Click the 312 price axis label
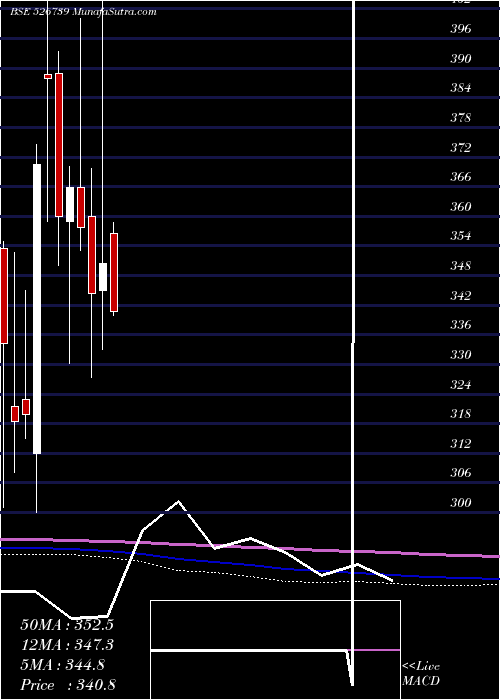The width and height of the screenshot is (500, 700). pos(461,443)
